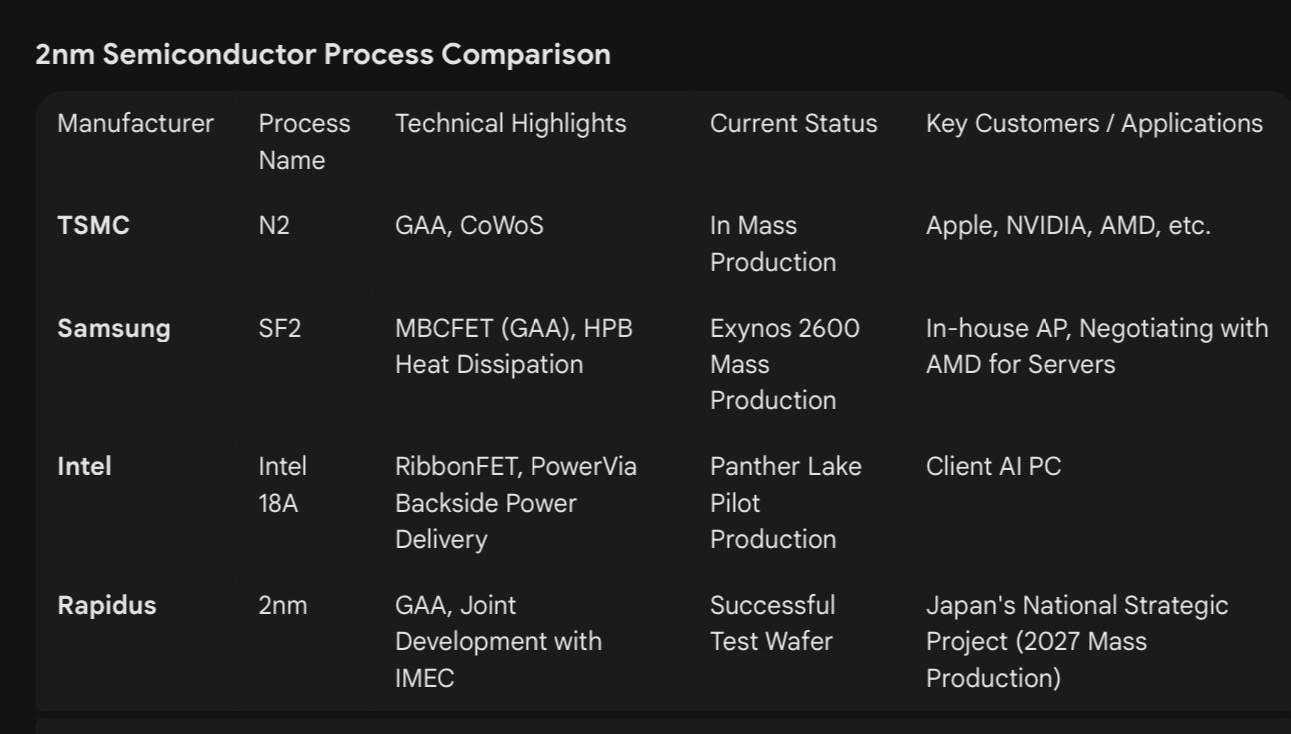
Task: Click the "2nm Semiconductor Process Comparison" title
Action: click(x=322, y=54)
